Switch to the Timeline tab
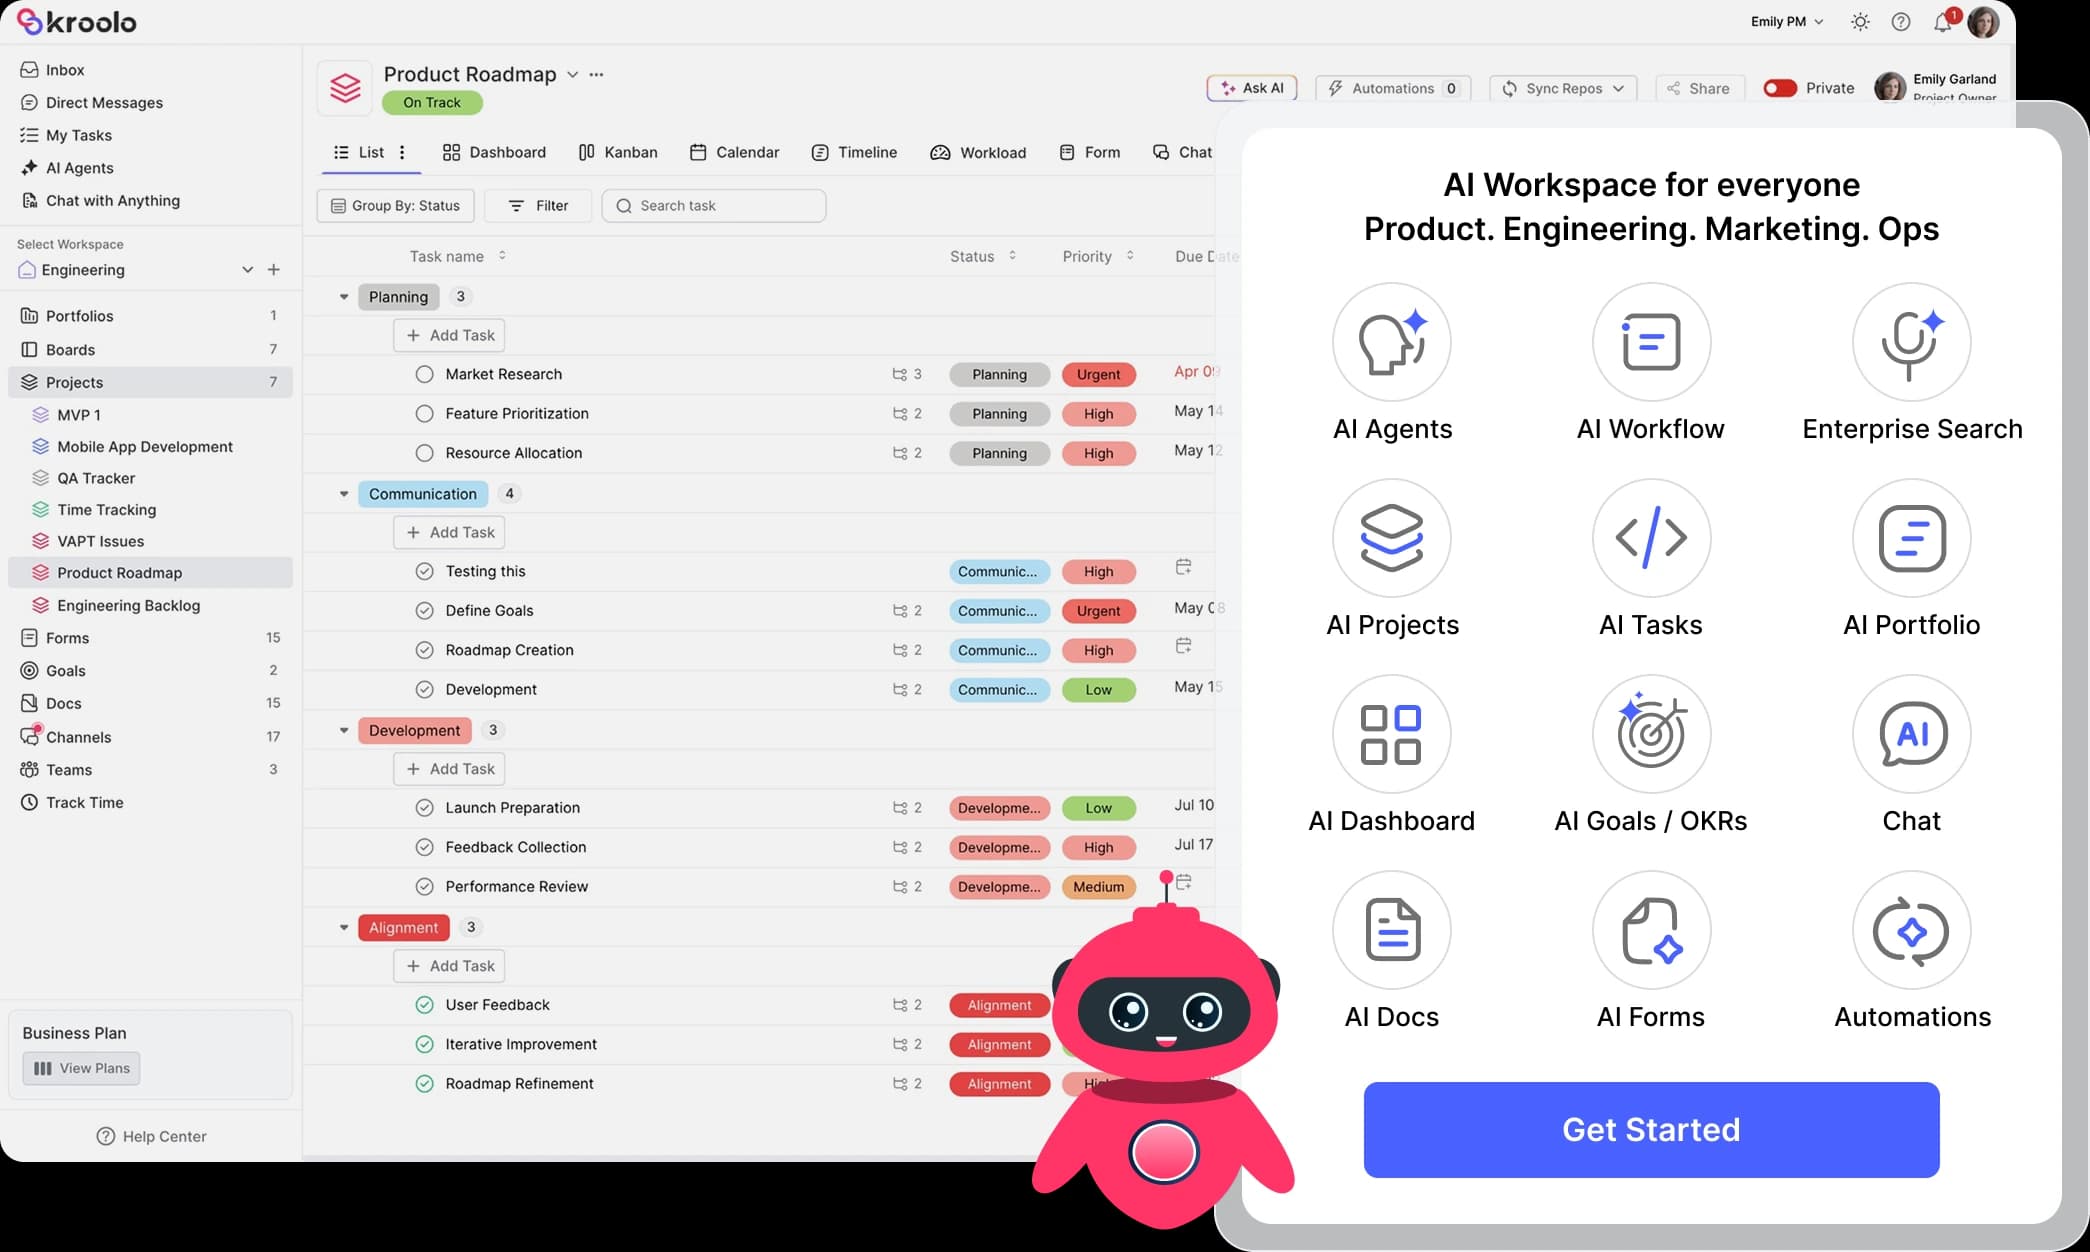 854,152
